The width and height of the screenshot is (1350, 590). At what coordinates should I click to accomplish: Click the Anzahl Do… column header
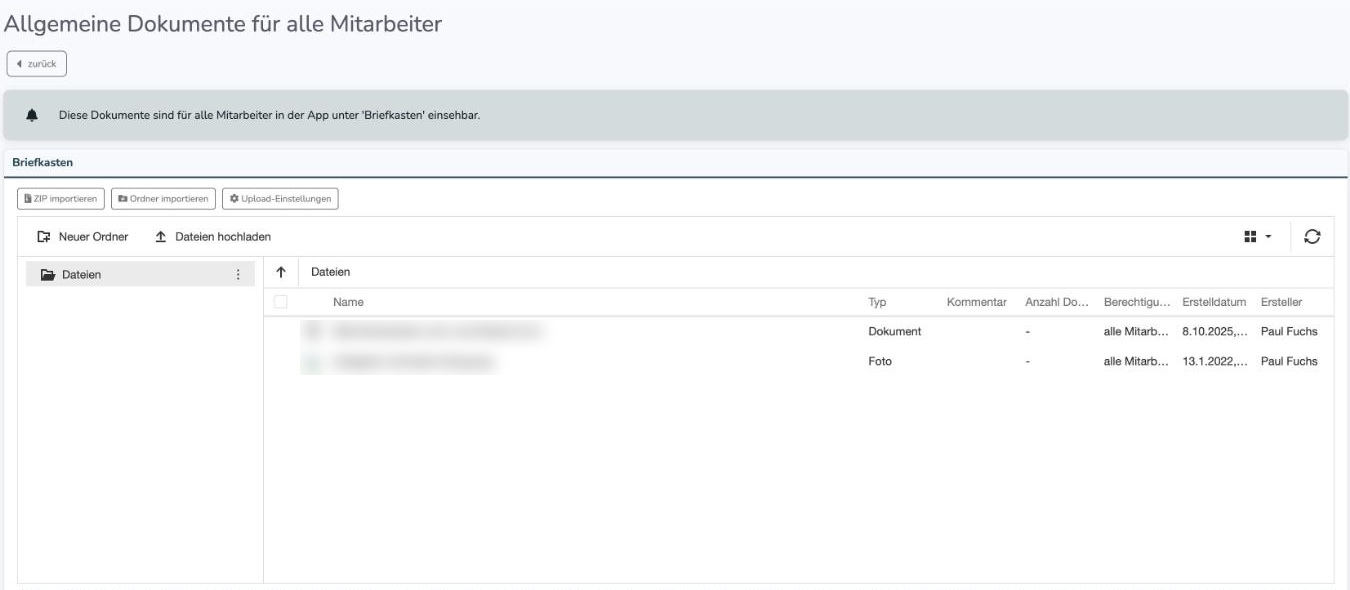(1056, 302)
